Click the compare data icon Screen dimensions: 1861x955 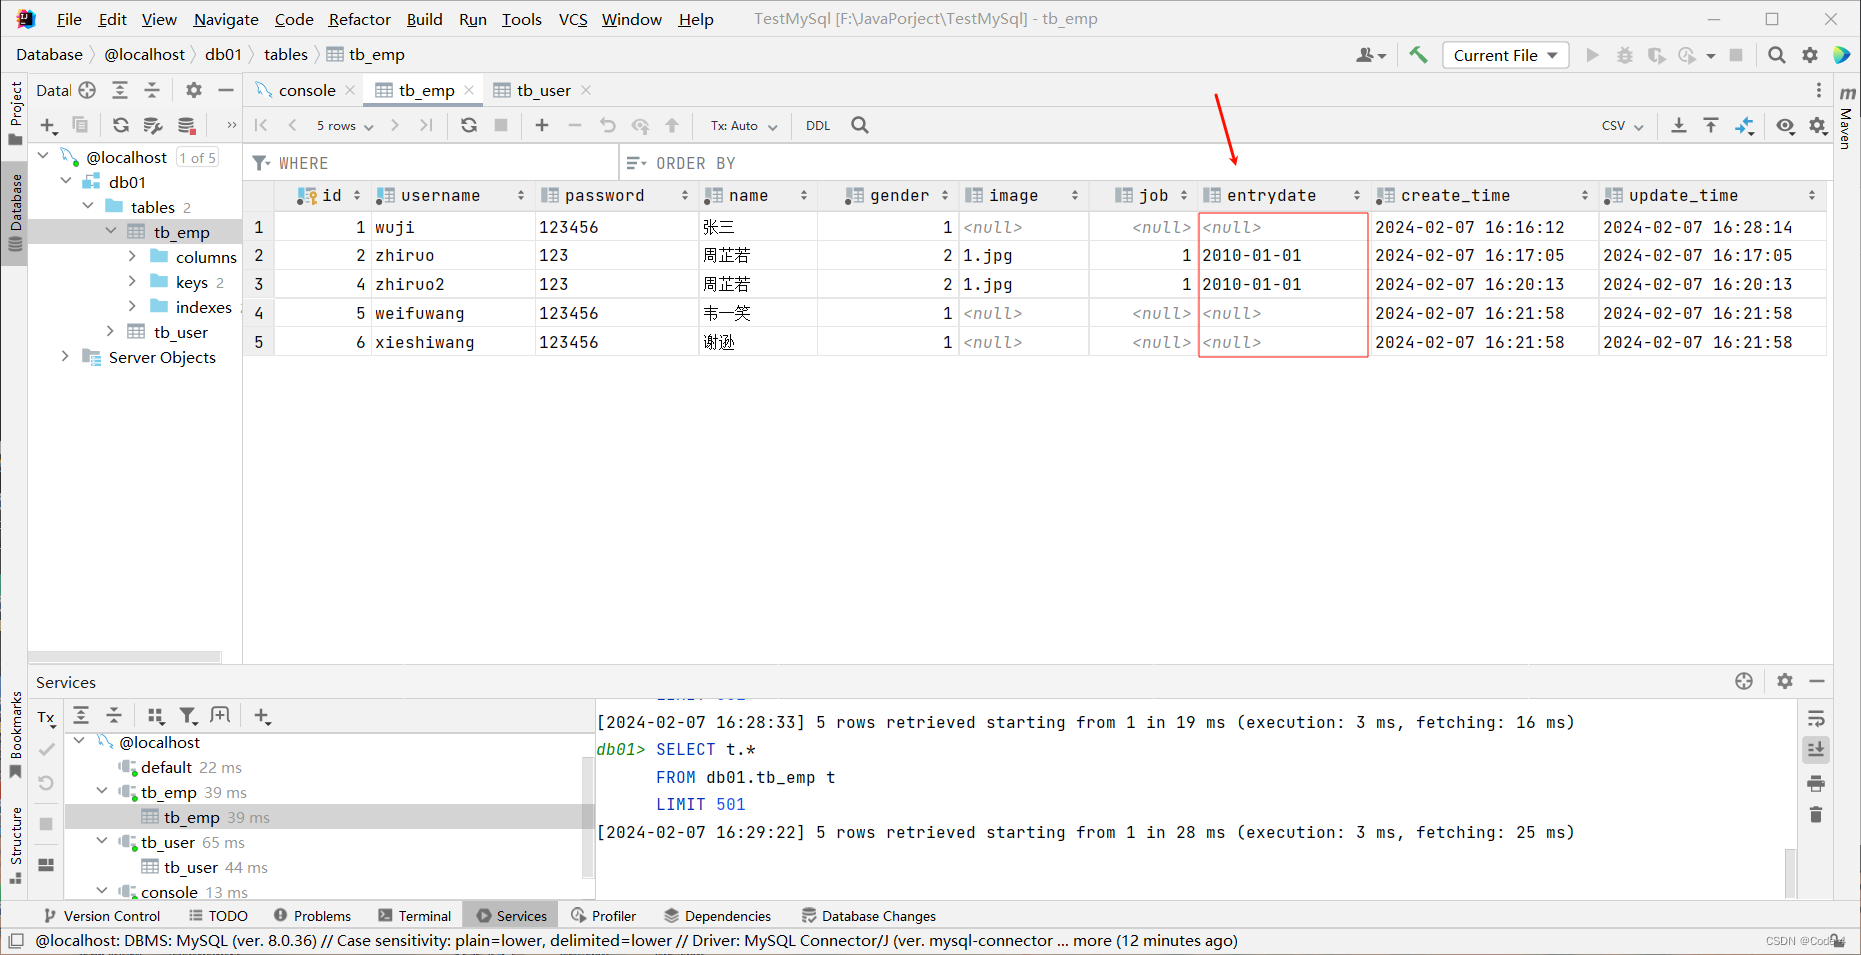1745,125
